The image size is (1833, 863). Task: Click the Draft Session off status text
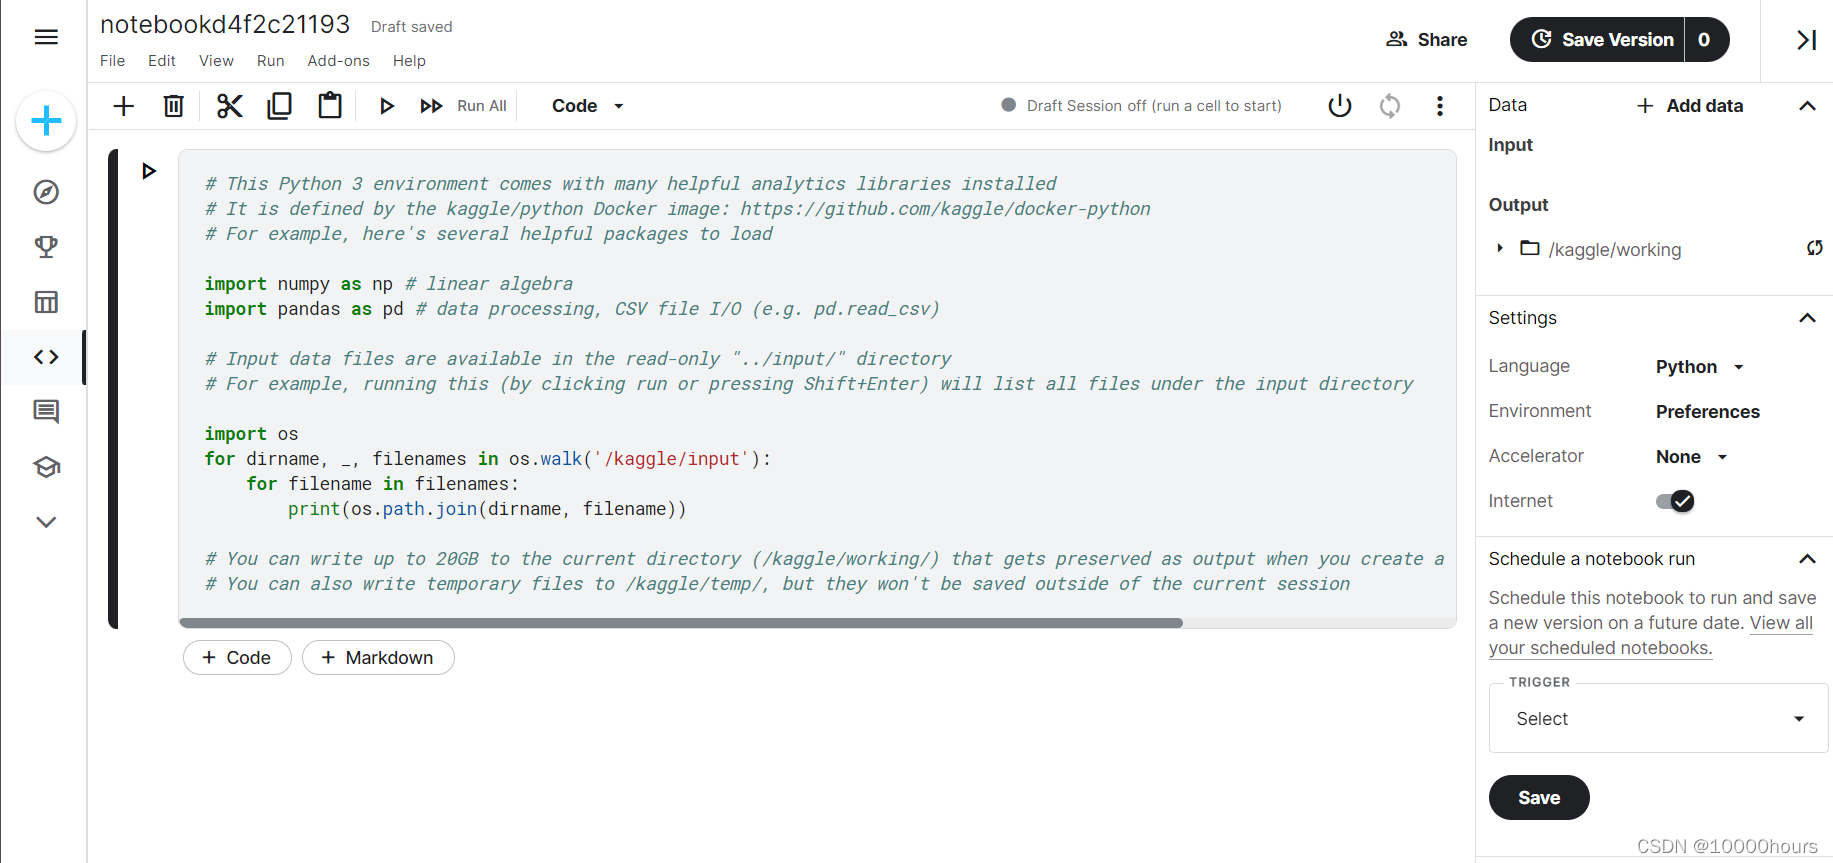pyautogui.click(x=1154, y=106)
